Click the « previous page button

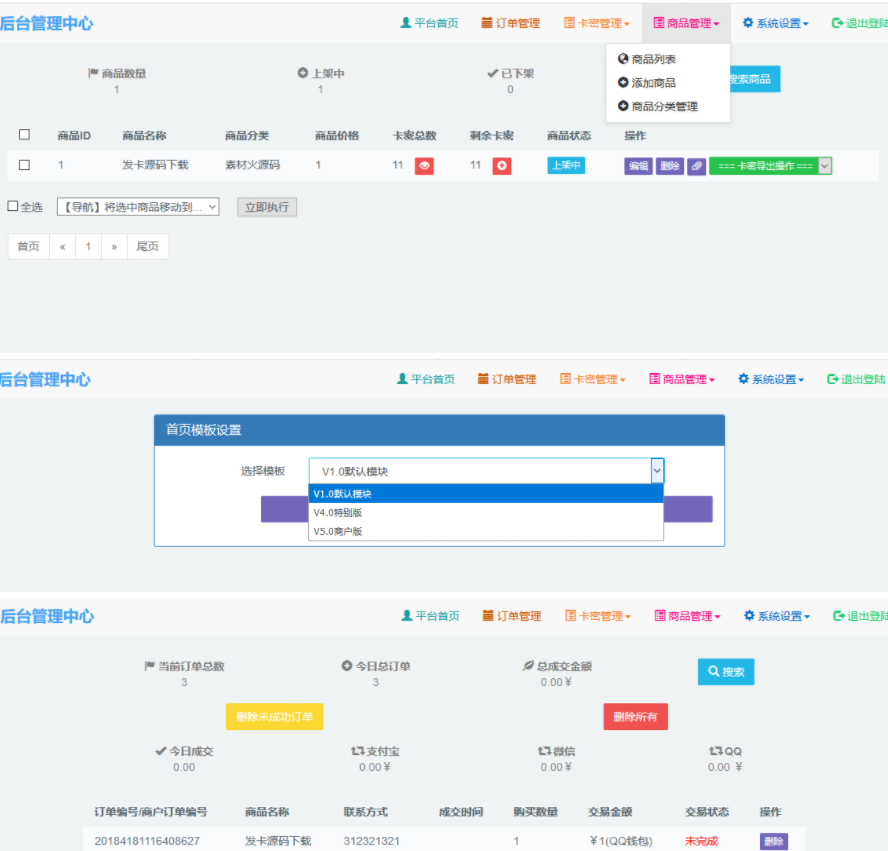62,246
